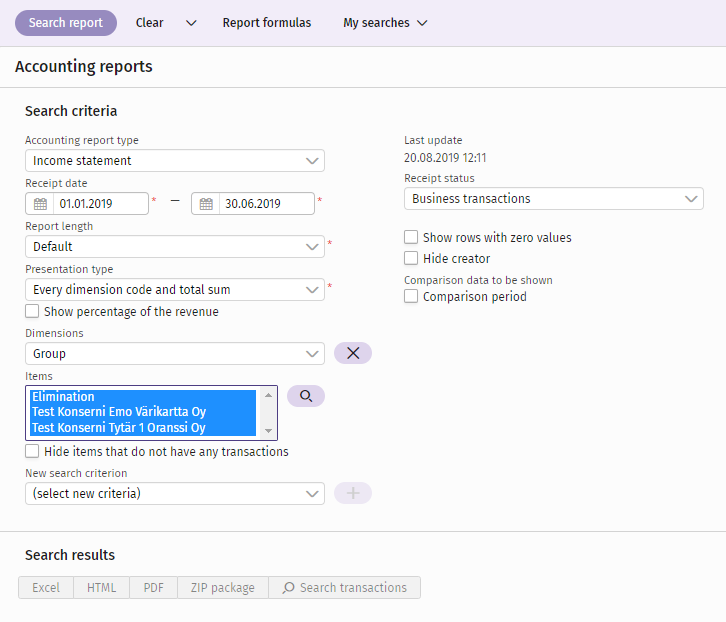Check the Comparison period option
Screen dimensions: 726x622
pos(411,296)
